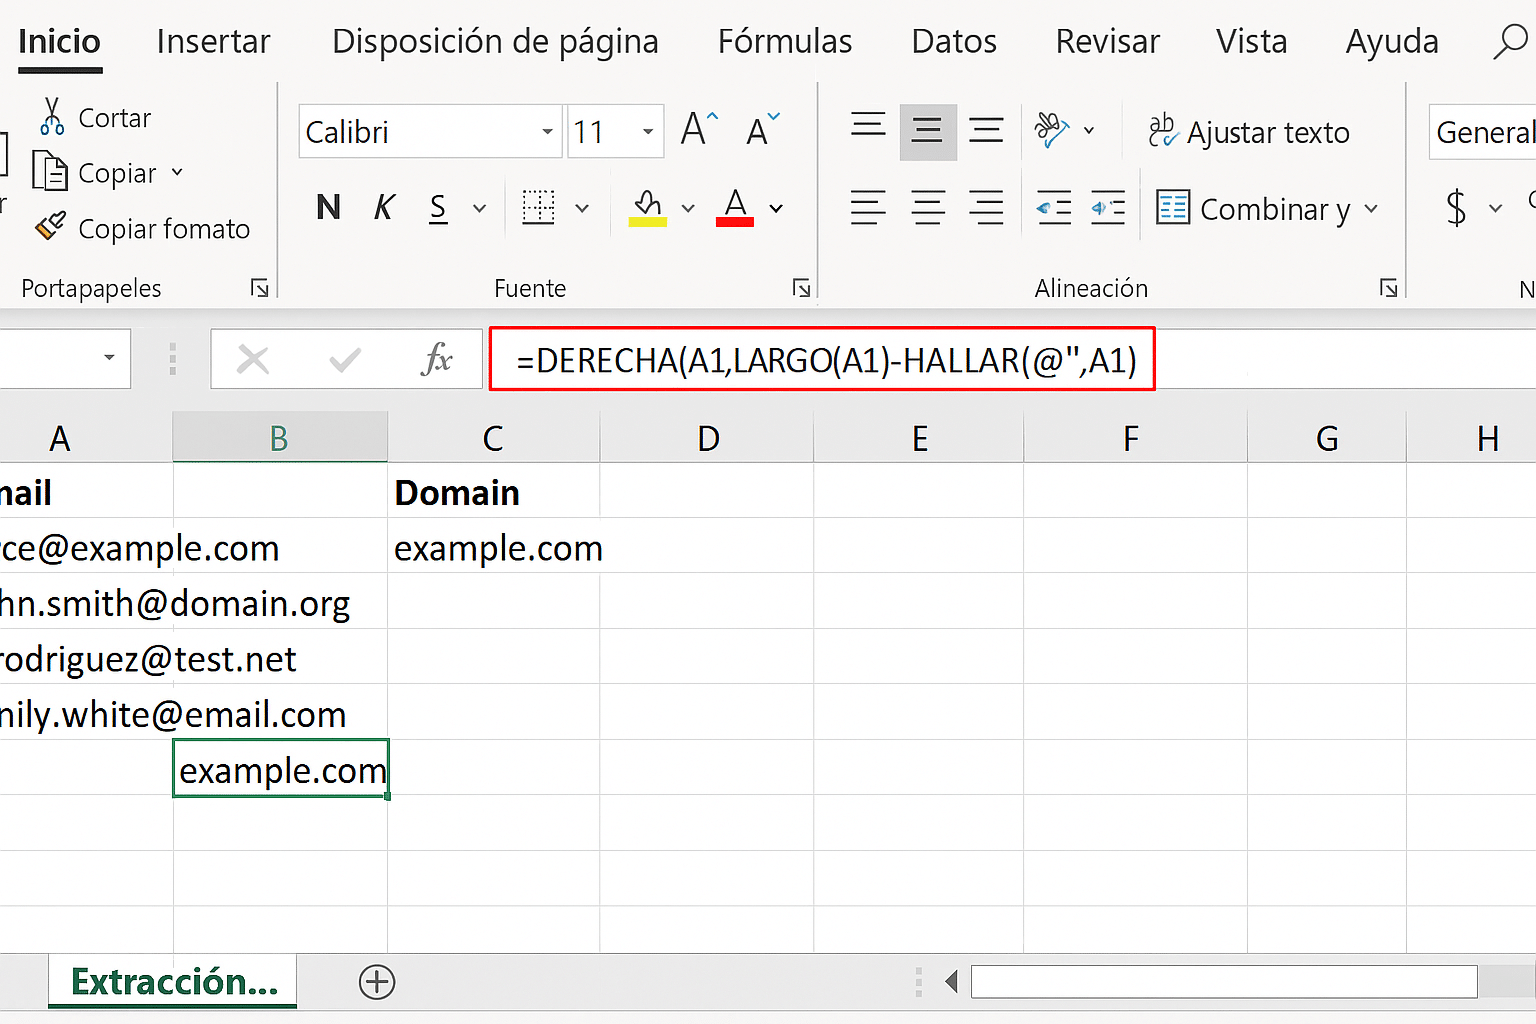Click the borders grid icon
The image size is (1536, 1024).
coord(538,208)
